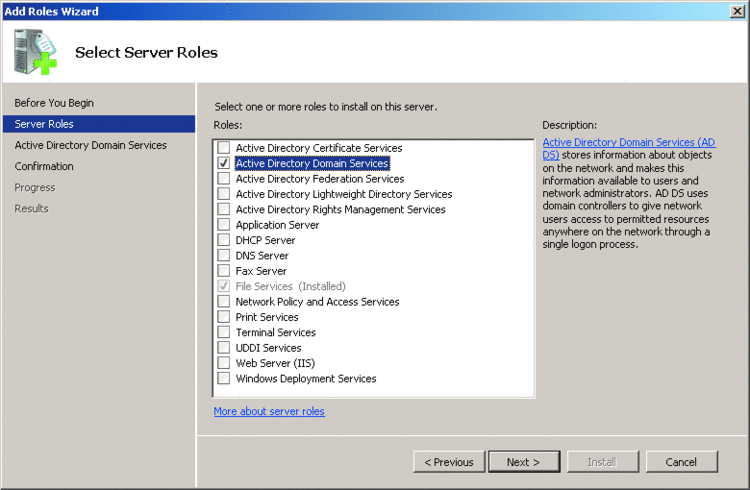Screen dimensions: 750x490
Task: Go to Active Directory Domain Services step
Action: (90, 145)
